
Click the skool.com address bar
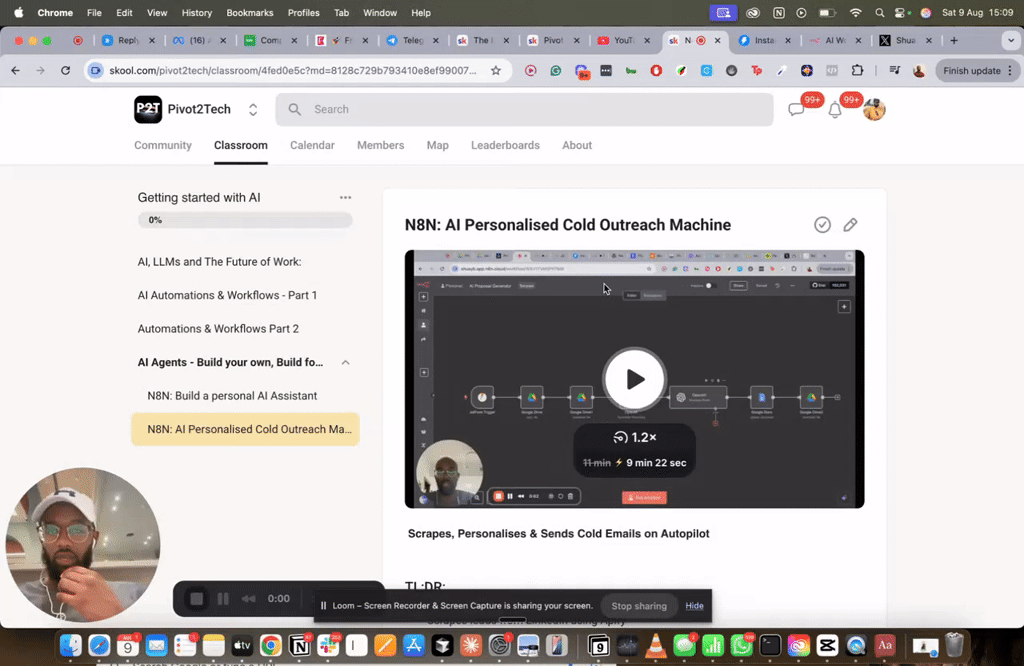(293, 71)
